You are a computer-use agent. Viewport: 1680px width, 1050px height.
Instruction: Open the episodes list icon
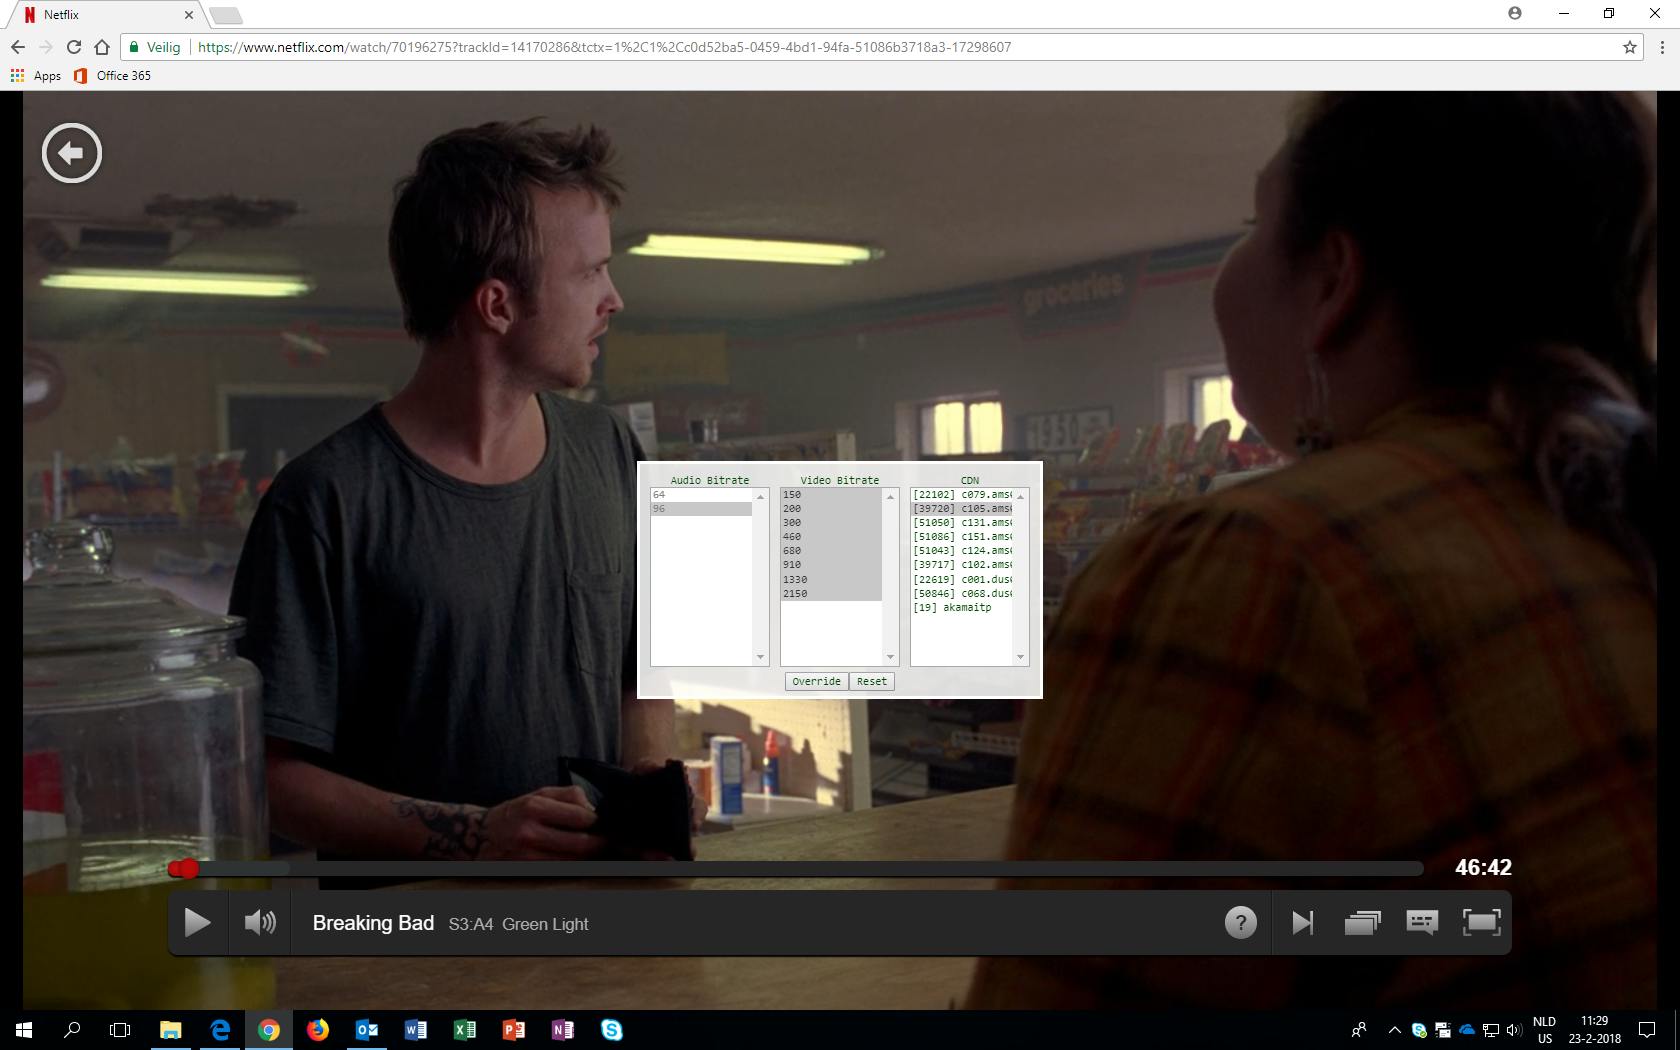(1362, 922)
